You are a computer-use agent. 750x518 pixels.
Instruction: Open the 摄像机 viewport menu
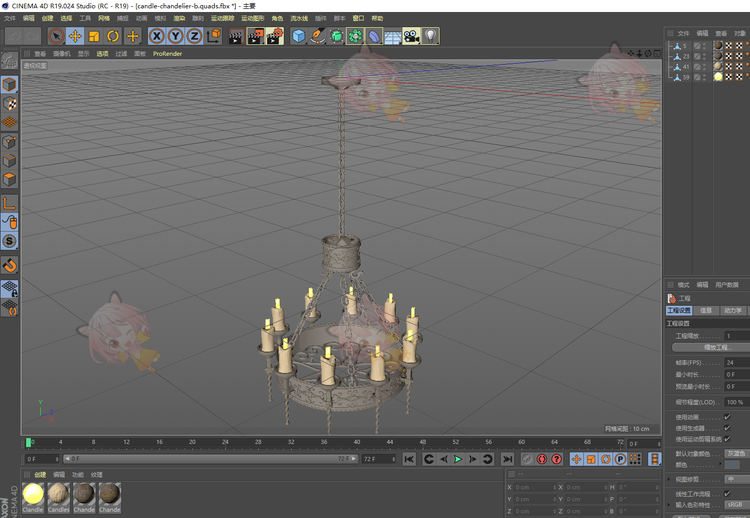click(62, 54)
